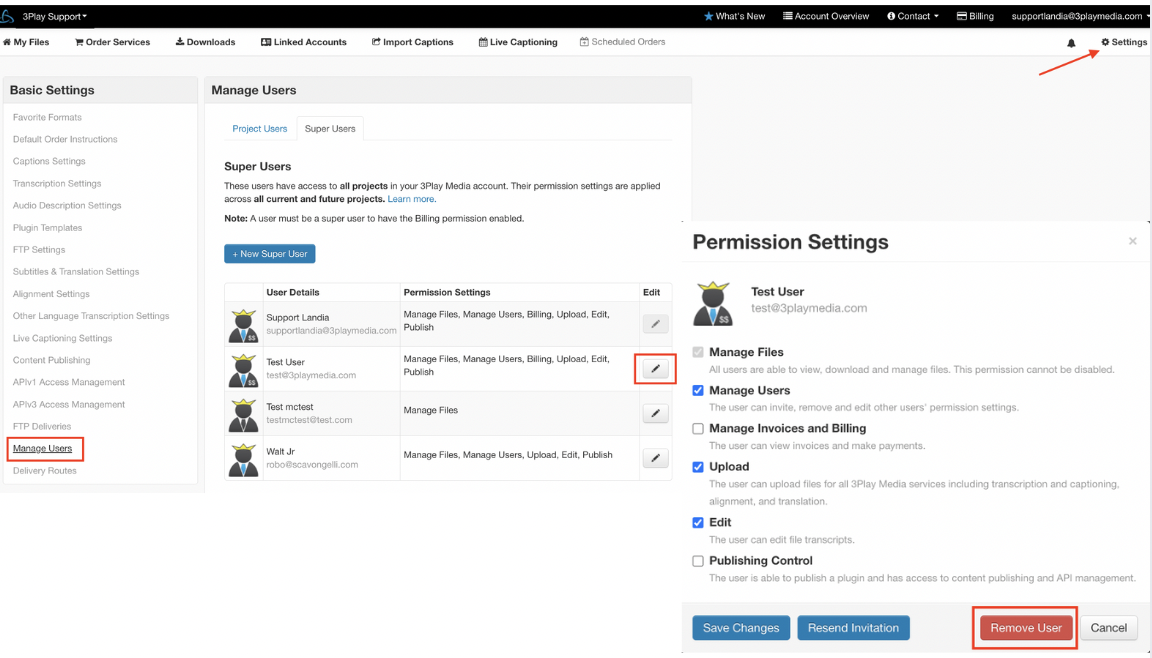Click testmctest@test.com email text

pos(309,420)
